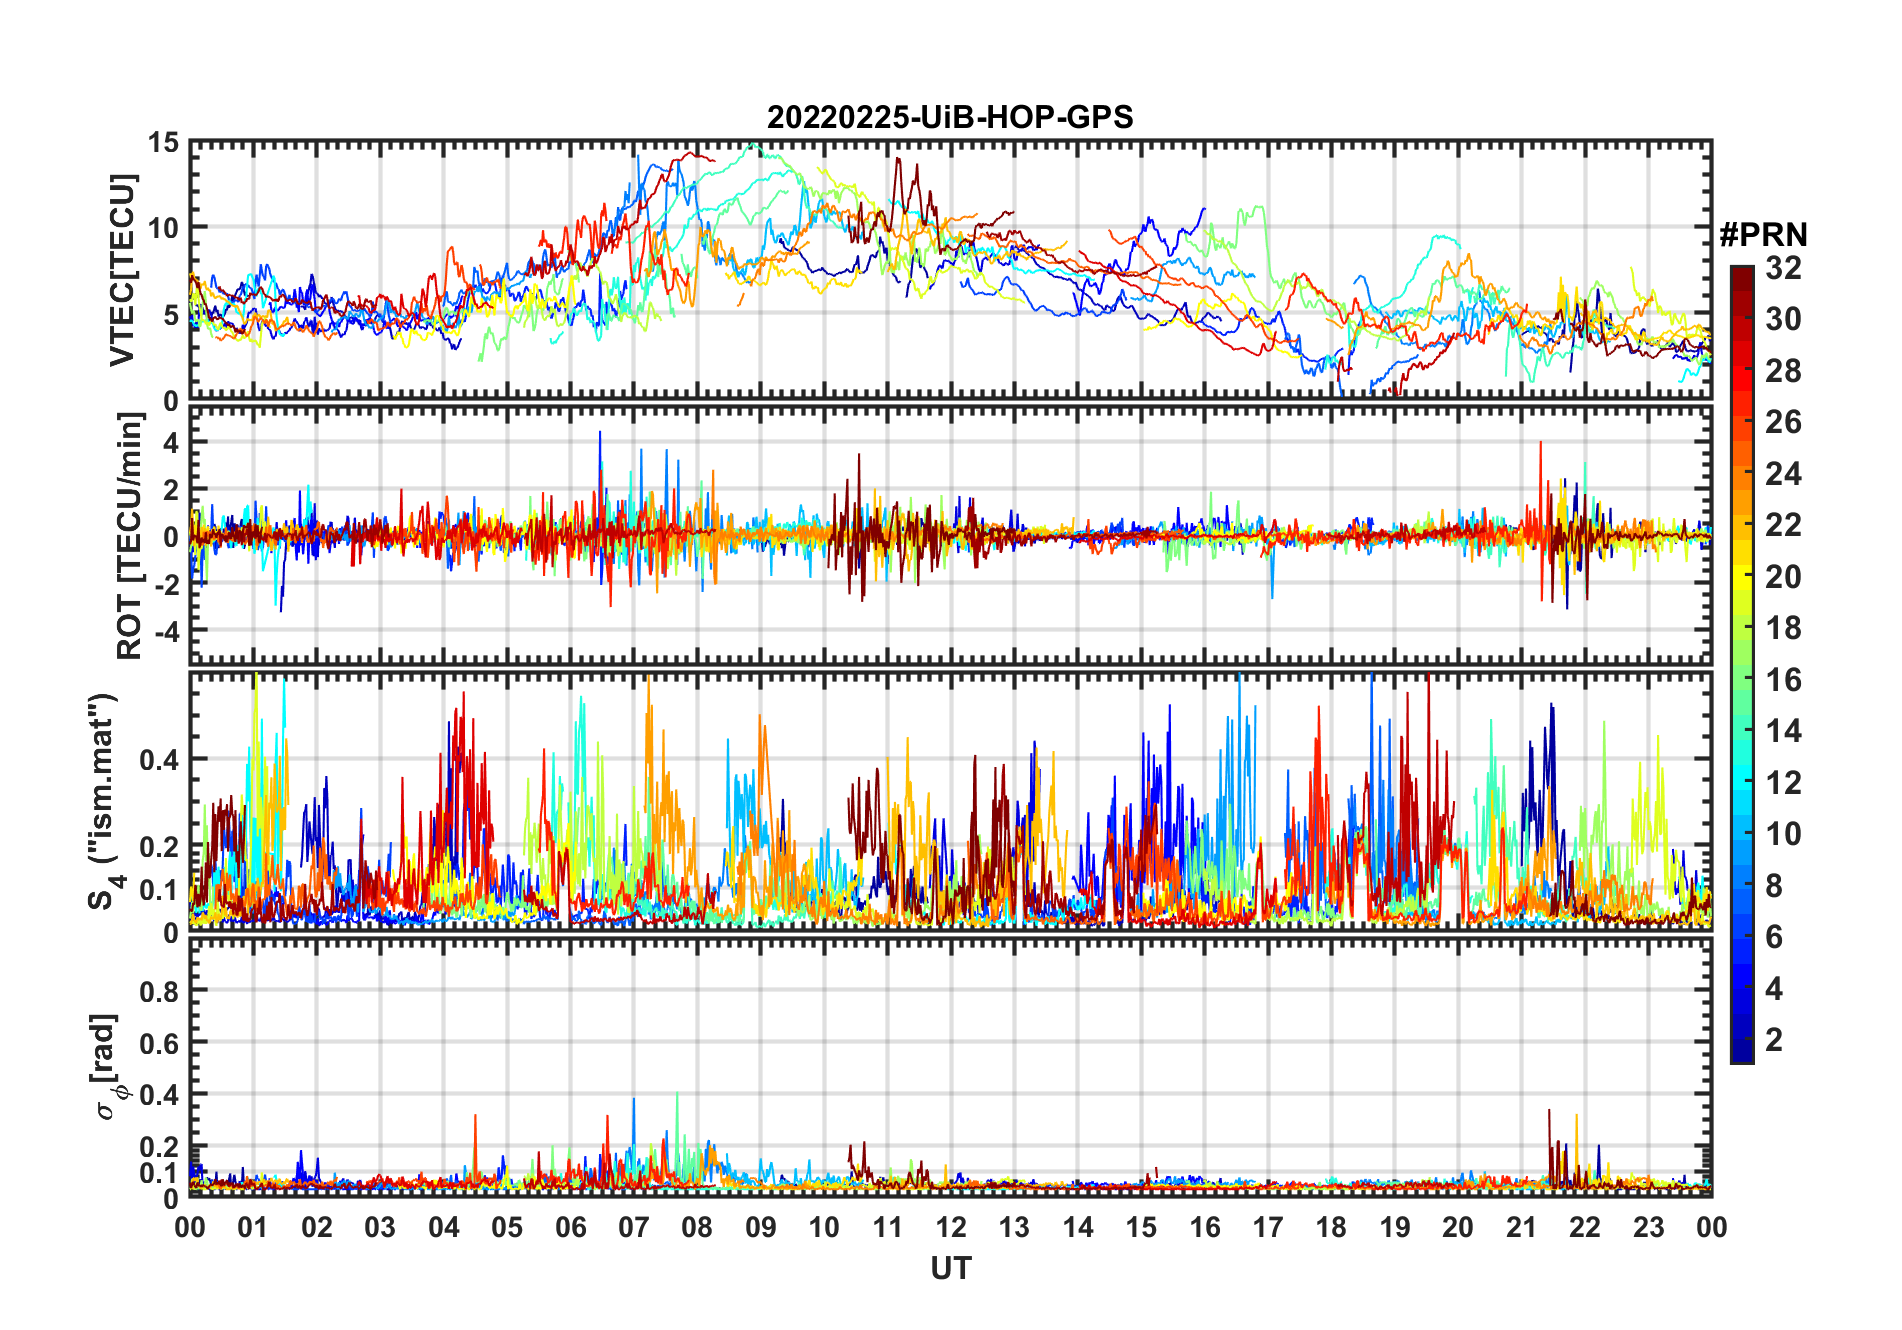Click PRN colorbar tick label 20
Screen dimensions: 1902x1330
(x=1783, y=577)
